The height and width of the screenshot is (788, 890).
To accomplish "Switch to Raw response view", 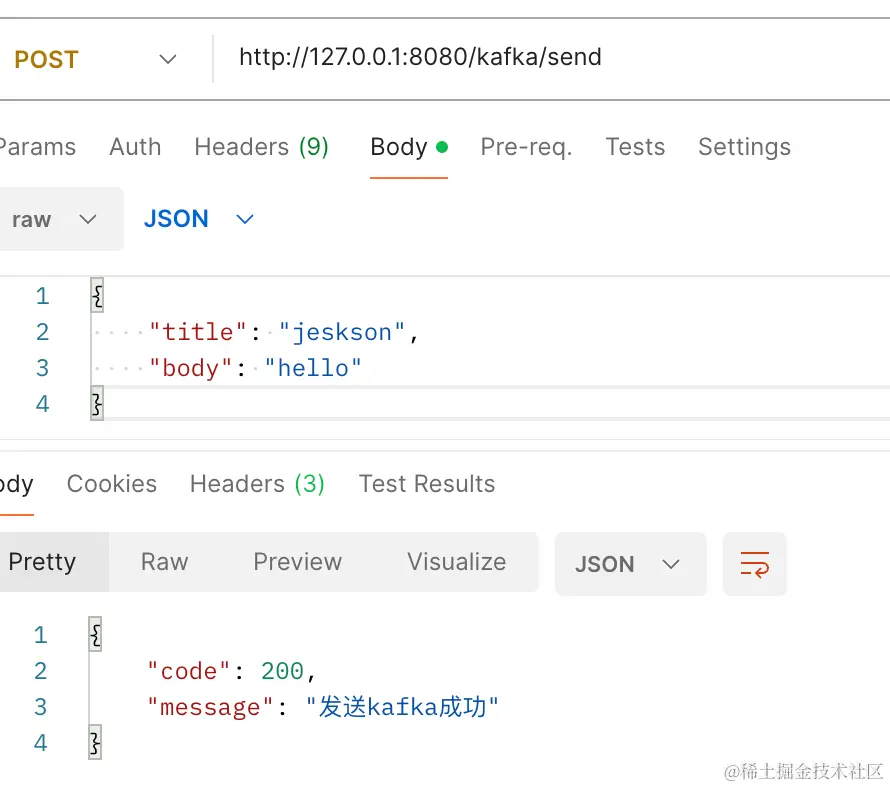I will (165, 562).
